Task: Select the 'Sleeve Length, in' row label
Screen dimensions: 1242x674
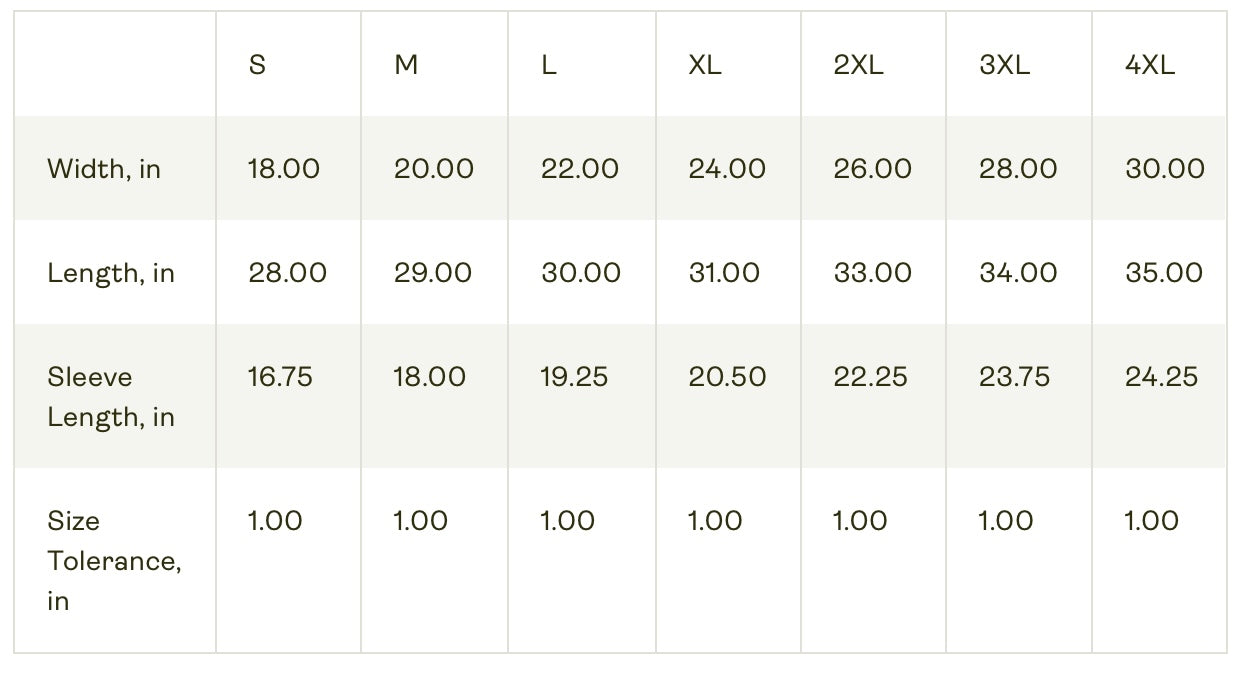Action: (x=111, y=396)
